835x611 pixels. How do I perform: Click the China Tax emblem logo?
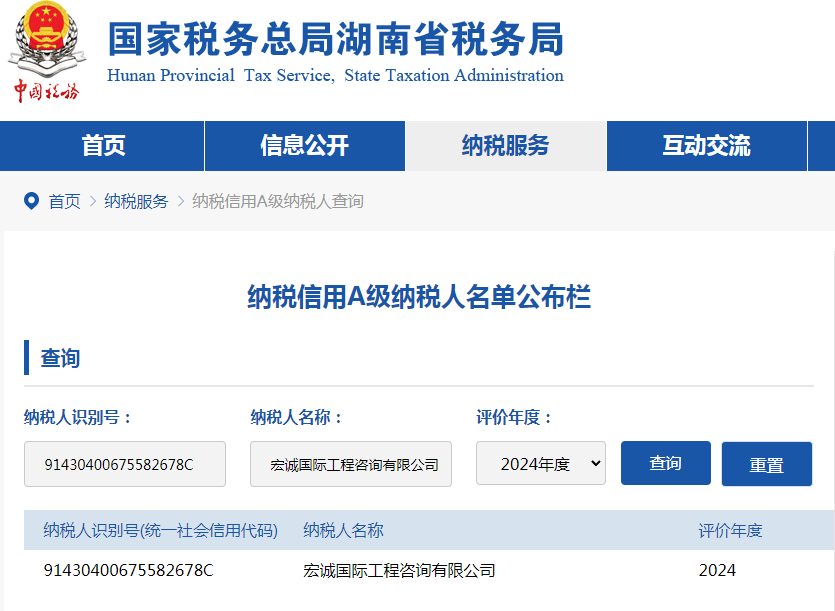47,52
